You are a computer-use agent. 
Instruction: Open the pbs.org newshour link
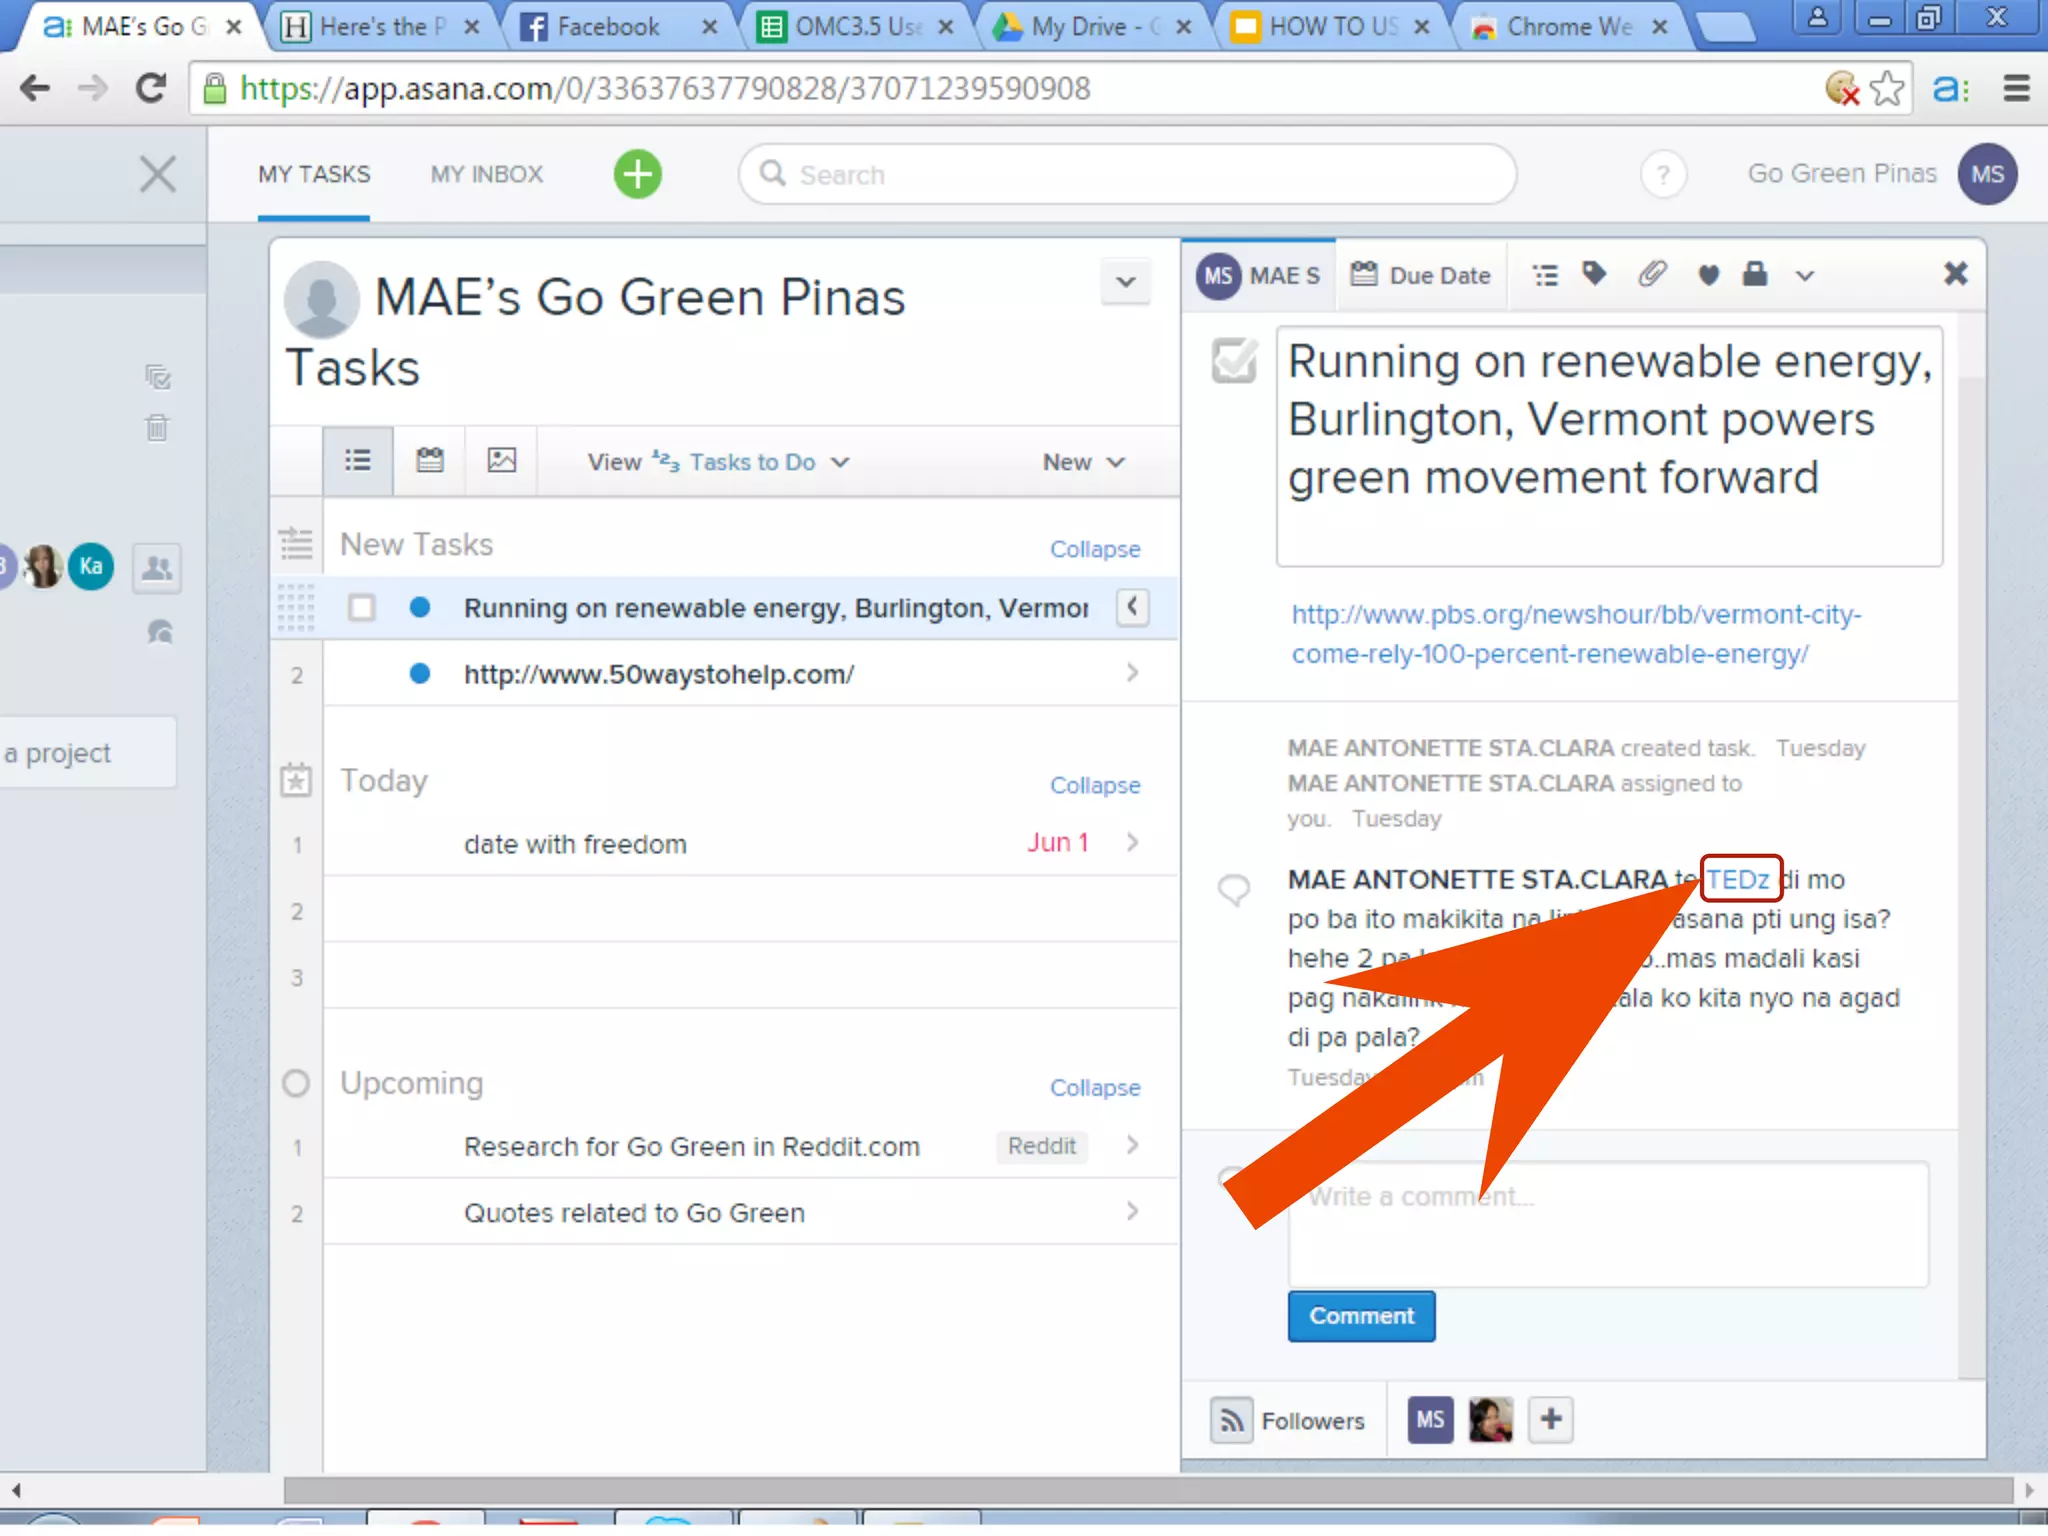1575,634
